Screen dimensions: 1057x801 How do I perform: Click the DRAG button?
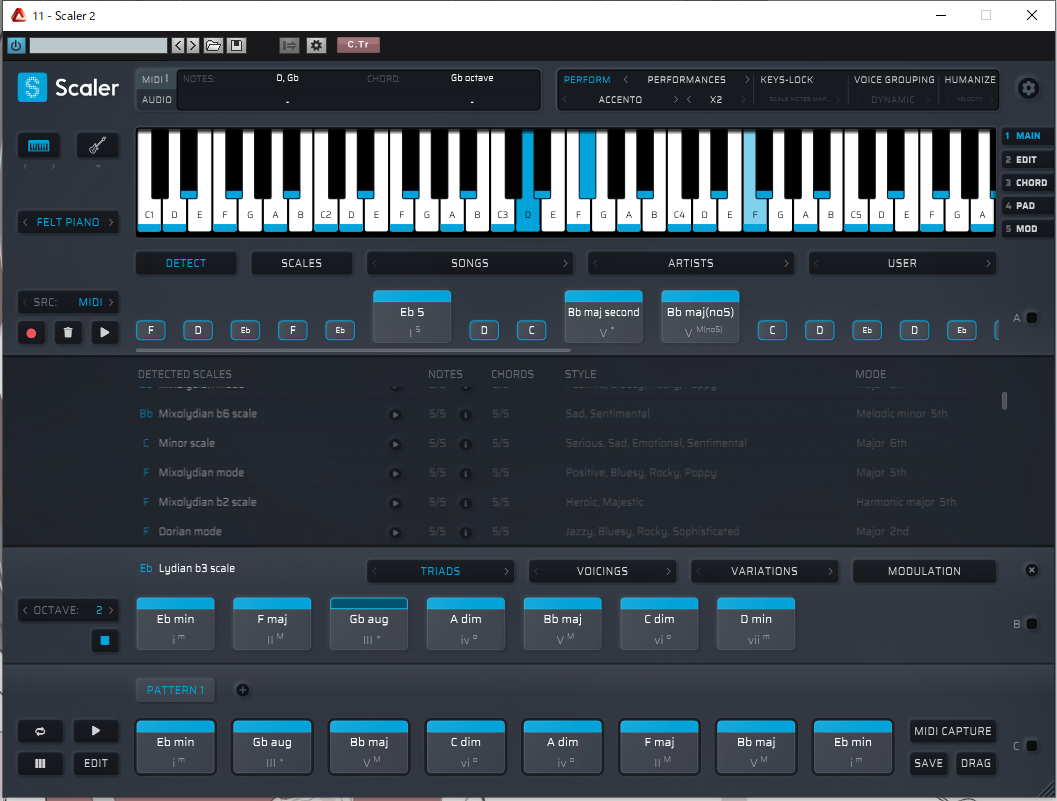coord(975,763)
